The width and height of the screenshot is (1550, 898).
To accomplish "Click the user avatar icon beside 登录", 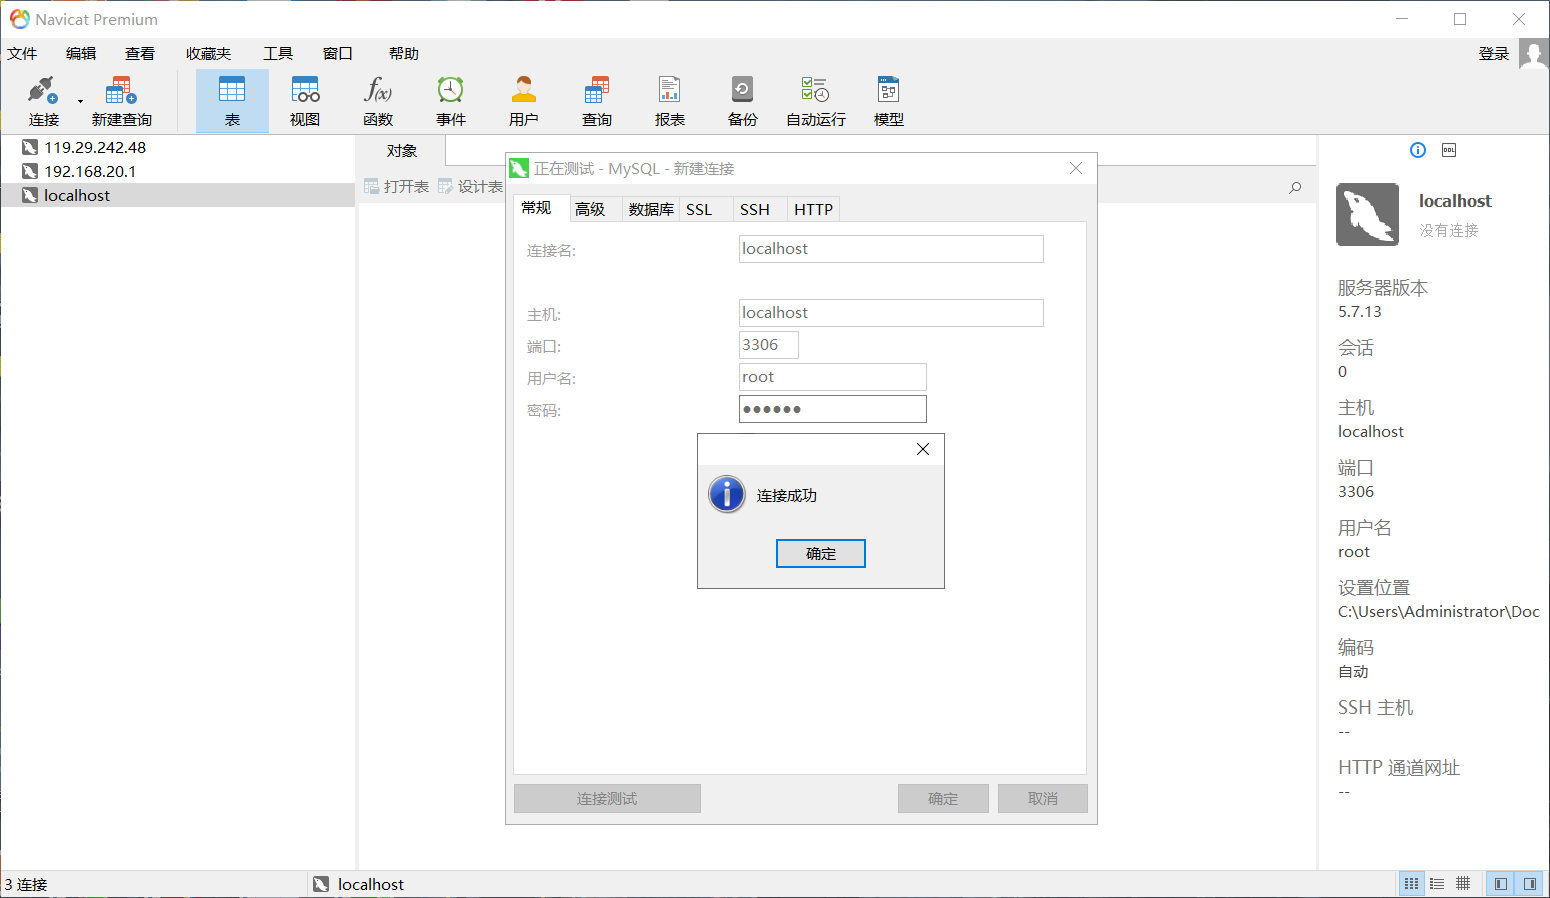I will tap(1533, 53).
